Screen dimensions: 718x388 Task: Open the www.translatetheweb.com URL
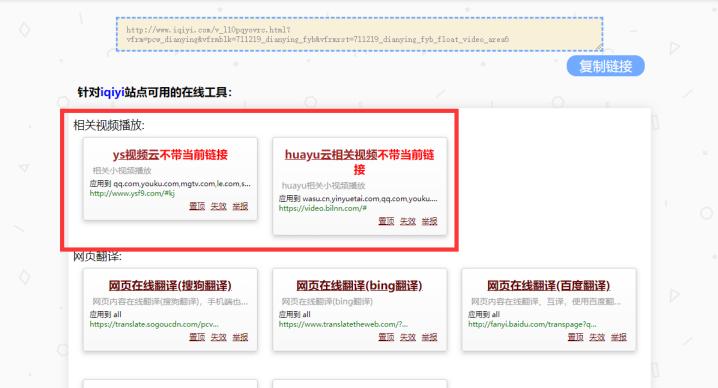[x=343, y=324]
